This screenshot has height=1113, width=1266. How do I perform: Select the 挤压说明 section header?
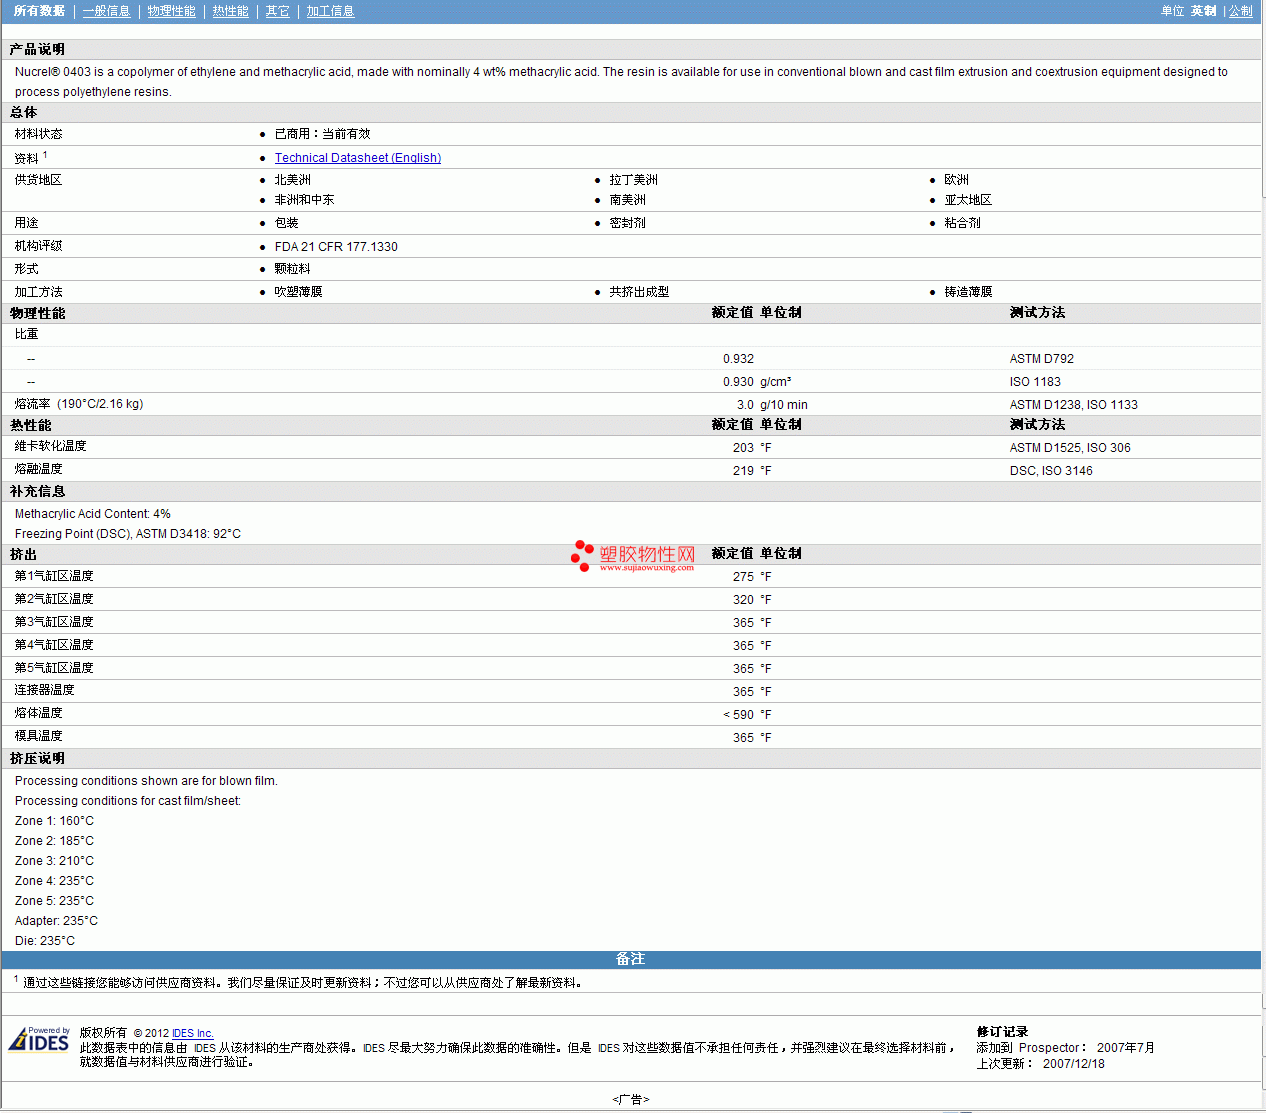(37, 758)
